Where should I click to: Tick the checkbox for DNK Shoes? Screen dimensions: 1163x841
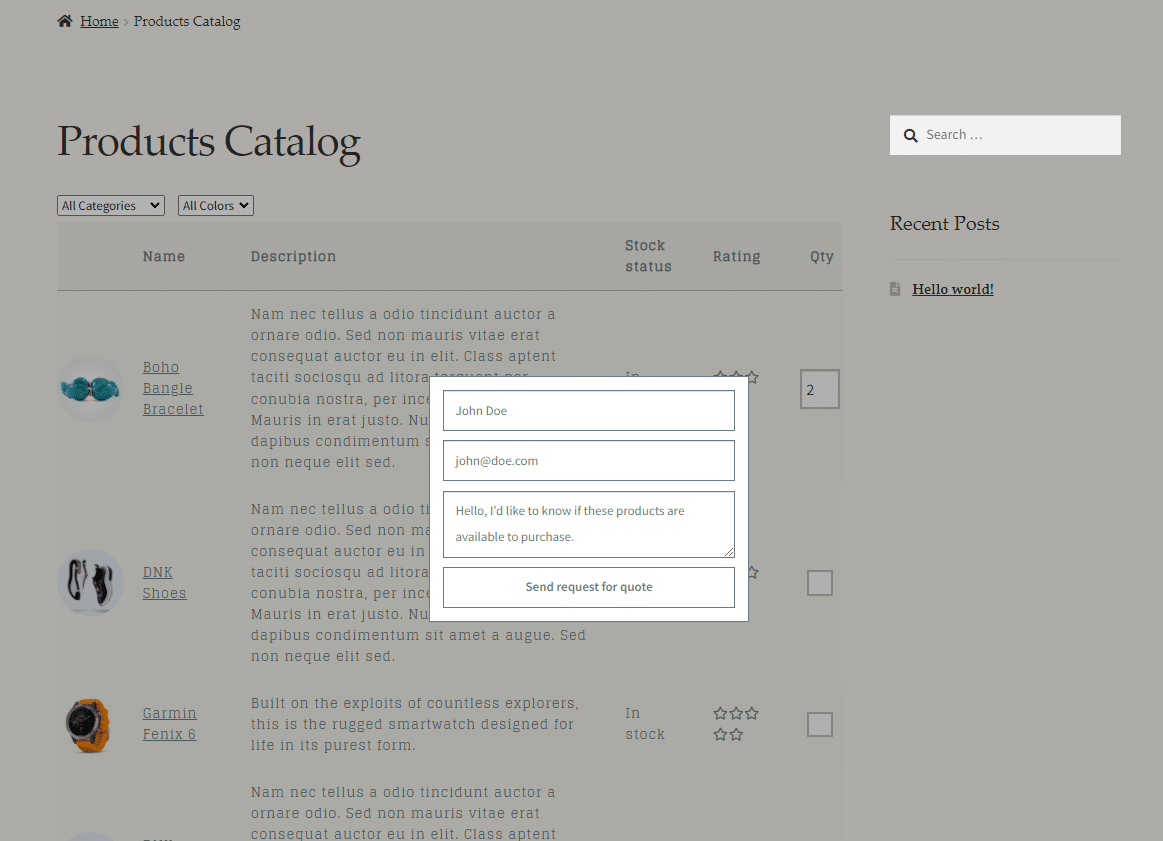point(820,583)
